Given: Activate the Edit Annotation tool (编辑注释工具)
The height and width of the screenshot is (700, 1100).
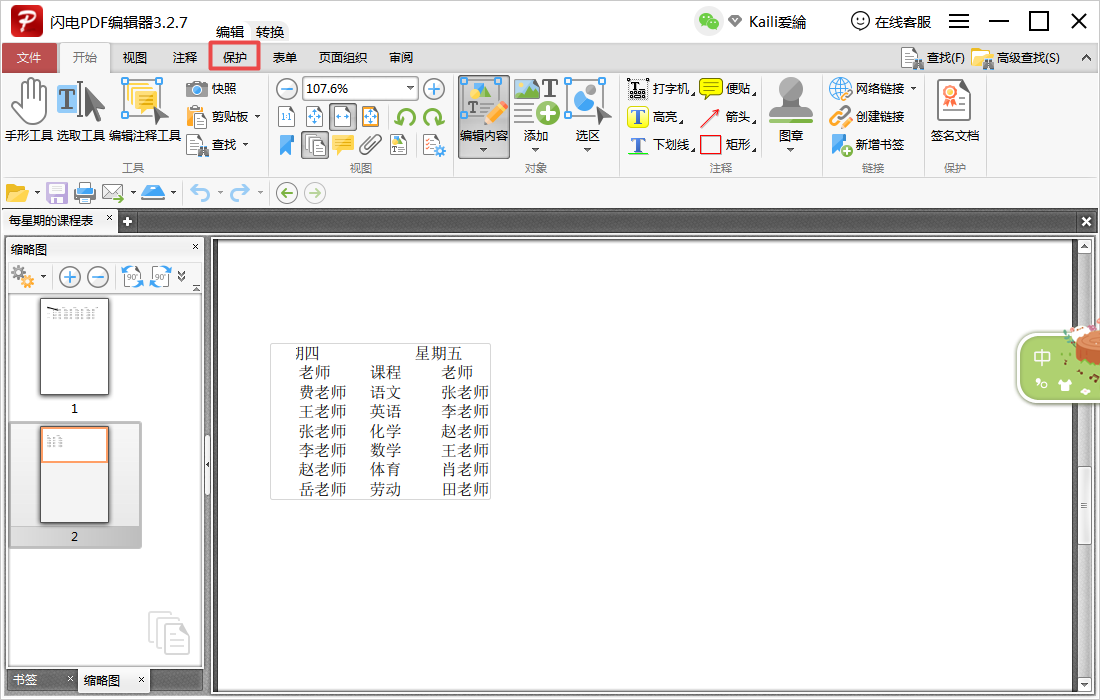Looking at the screenshot, I should tap(145, 110).
